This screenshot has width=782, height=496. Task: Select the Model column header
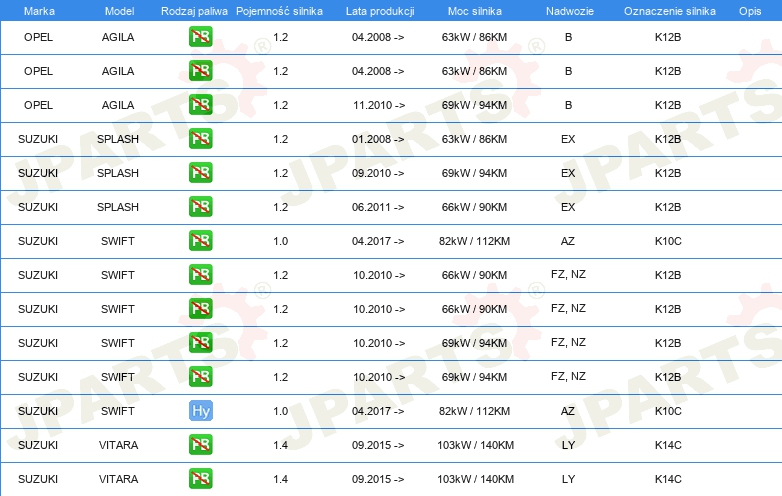coord(119,11)
